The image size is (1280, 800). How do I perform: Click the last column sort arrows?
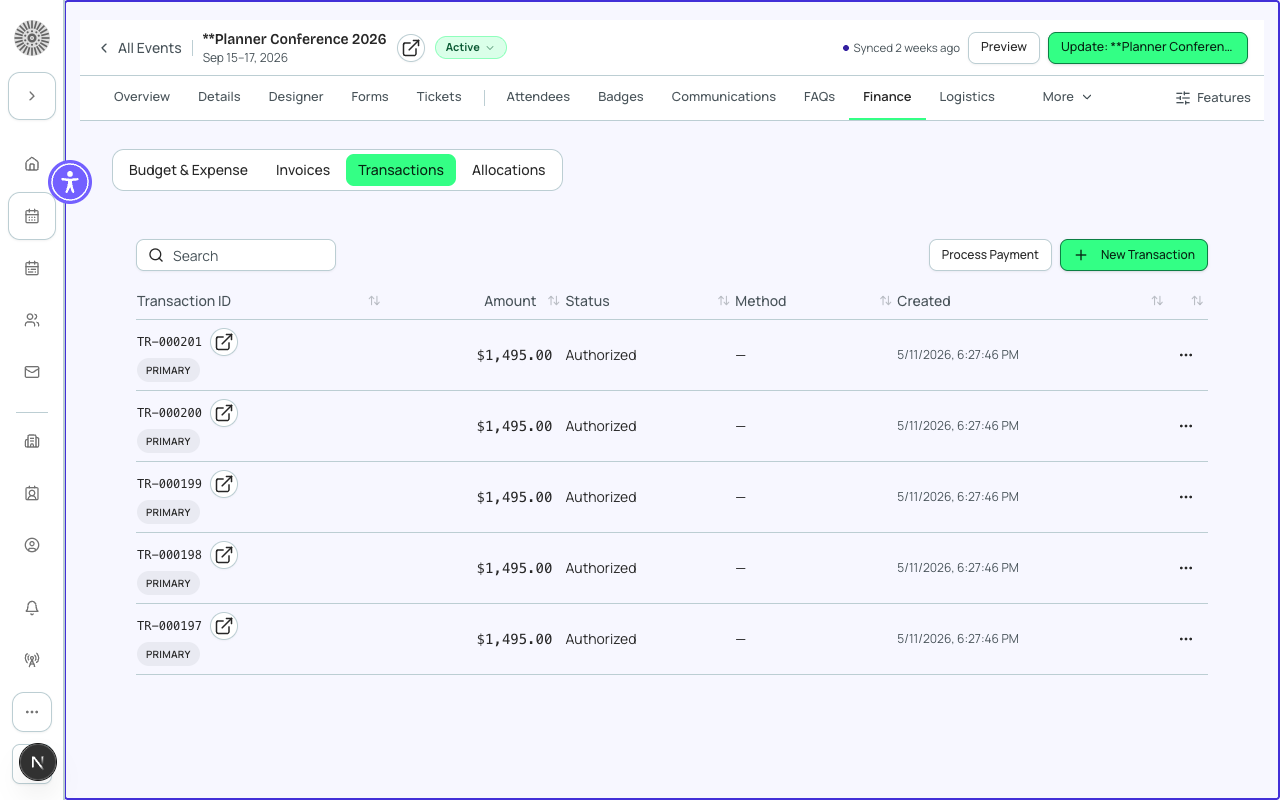(x=1197, y=301)
